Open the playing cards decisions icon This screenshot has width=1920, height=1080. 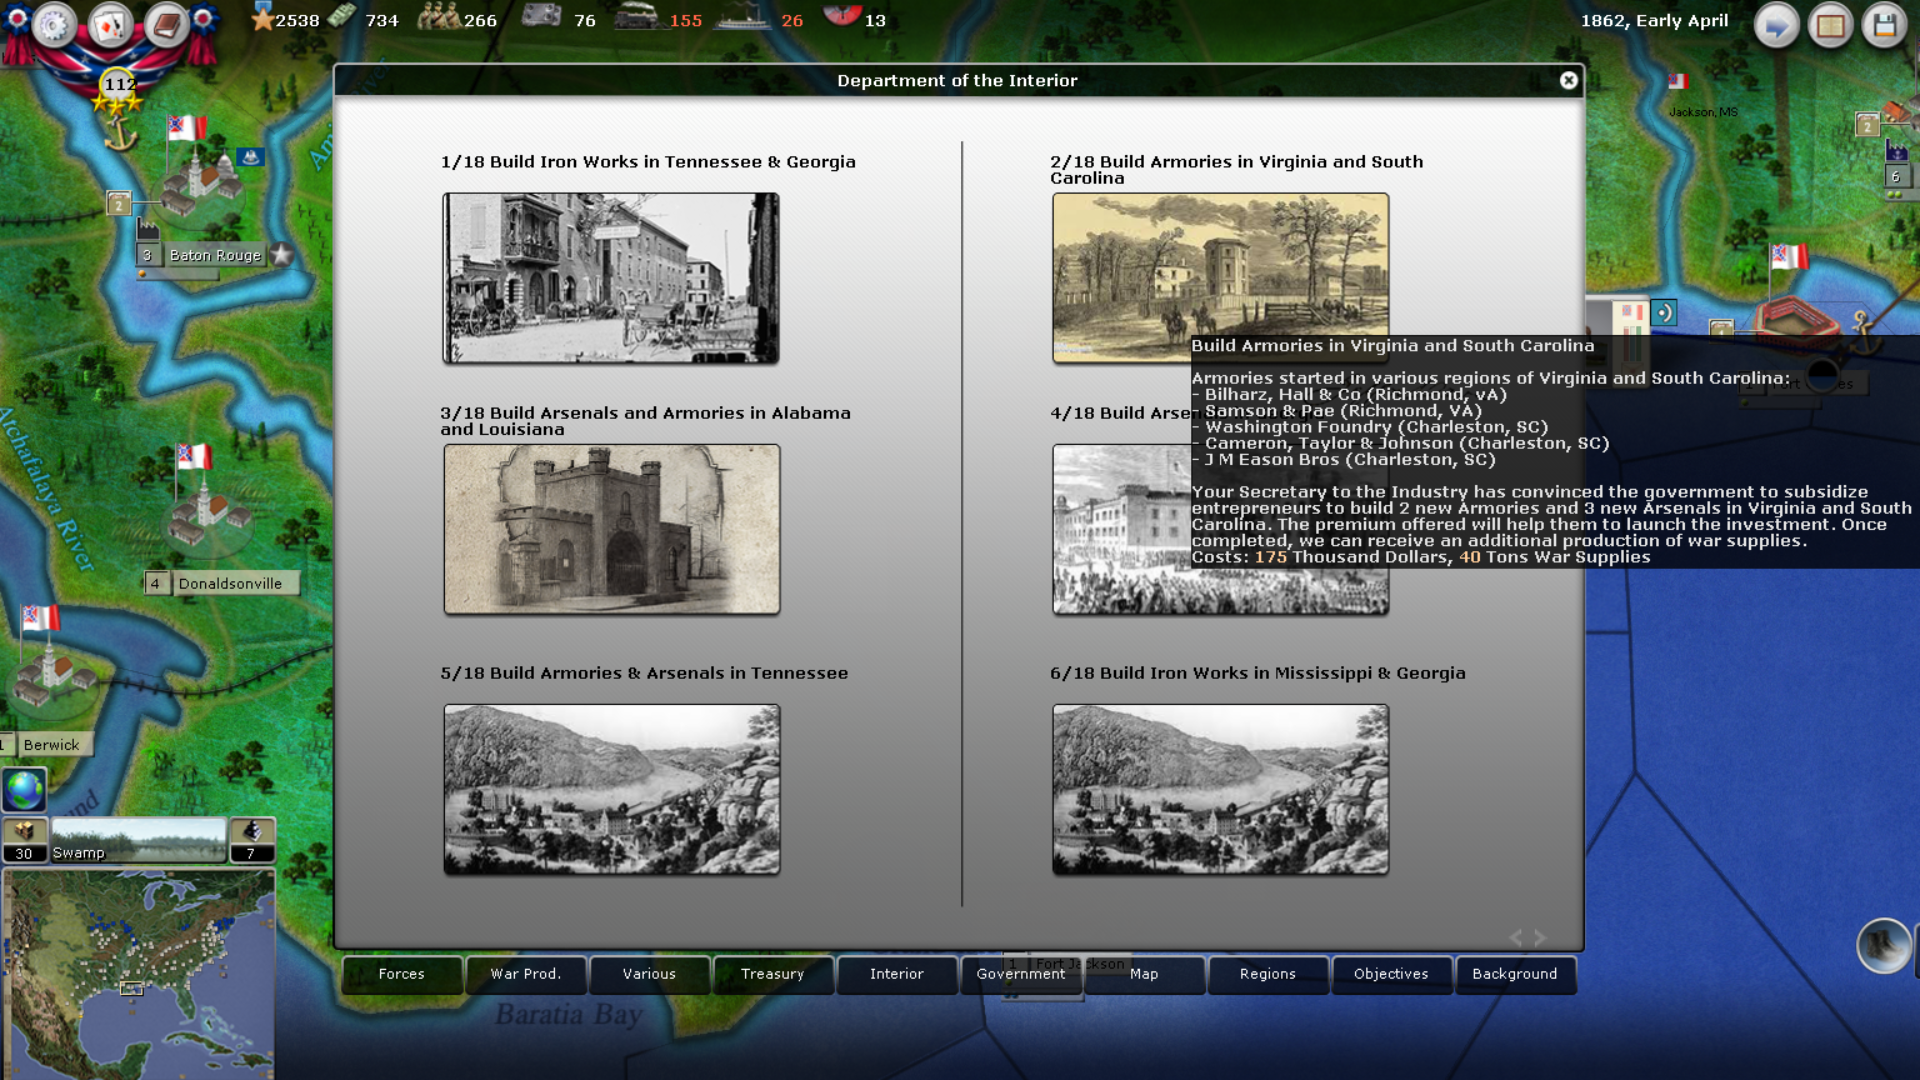point(111,25)
